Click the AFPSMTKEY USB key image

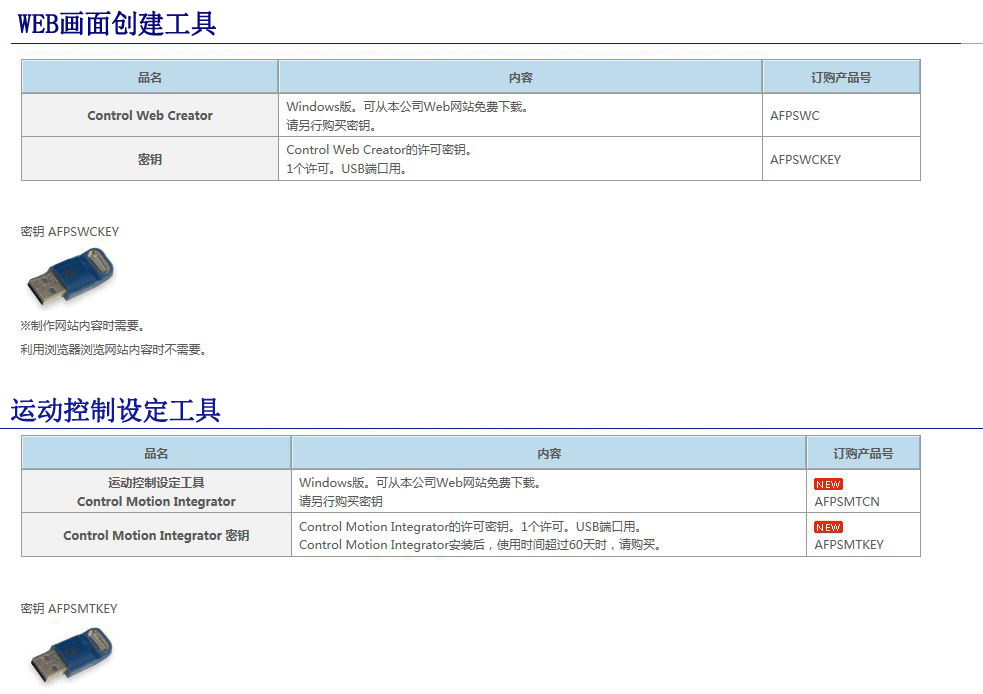point(71,655)
